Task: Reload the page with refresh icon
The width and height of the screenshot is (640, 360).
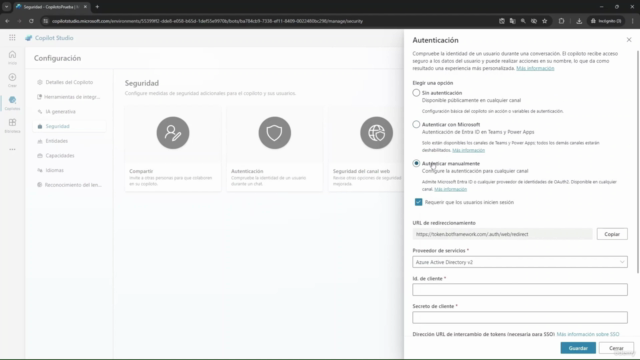Action: 31,21
